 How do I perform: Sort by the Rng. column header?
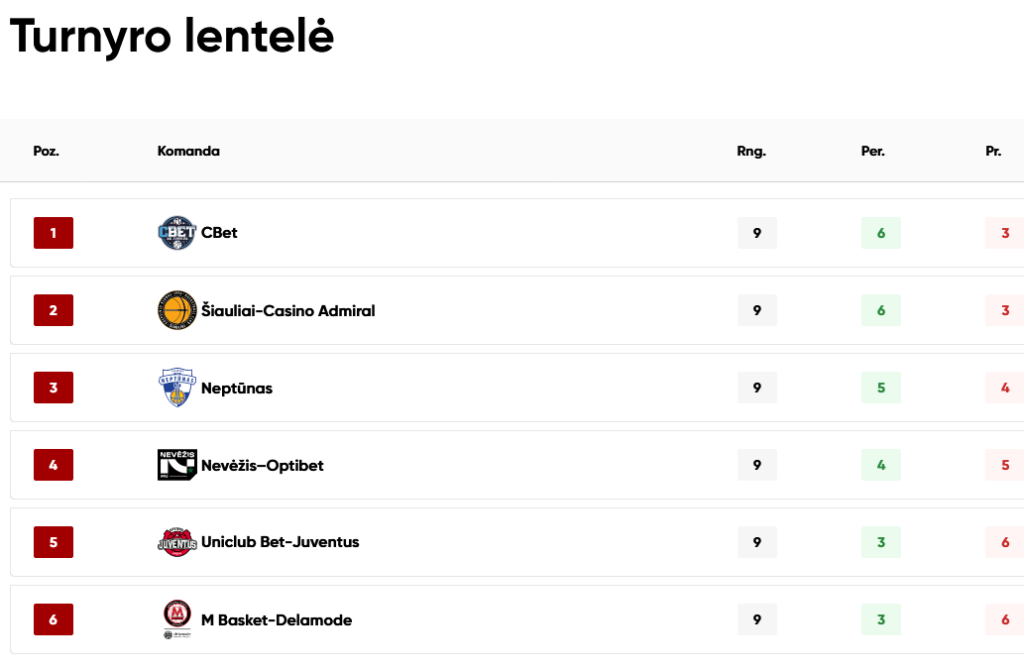point(751,151)
